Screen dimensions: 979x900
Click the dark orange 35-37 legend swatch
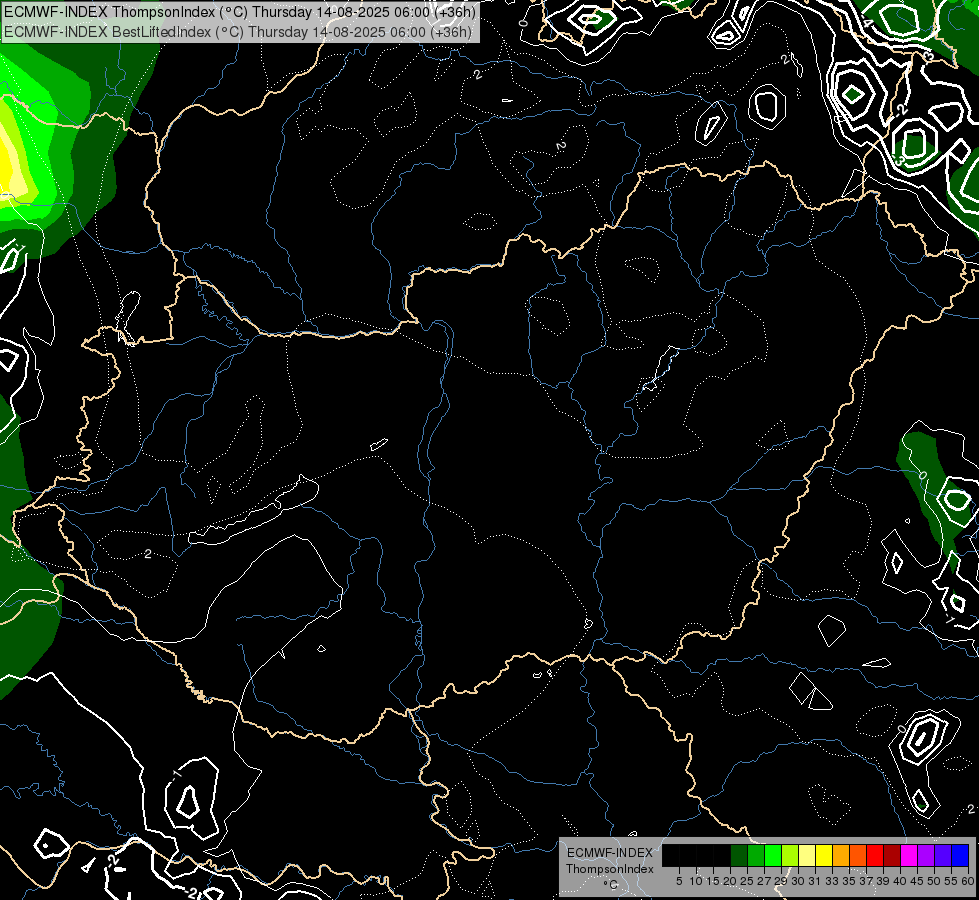point(858,855)
